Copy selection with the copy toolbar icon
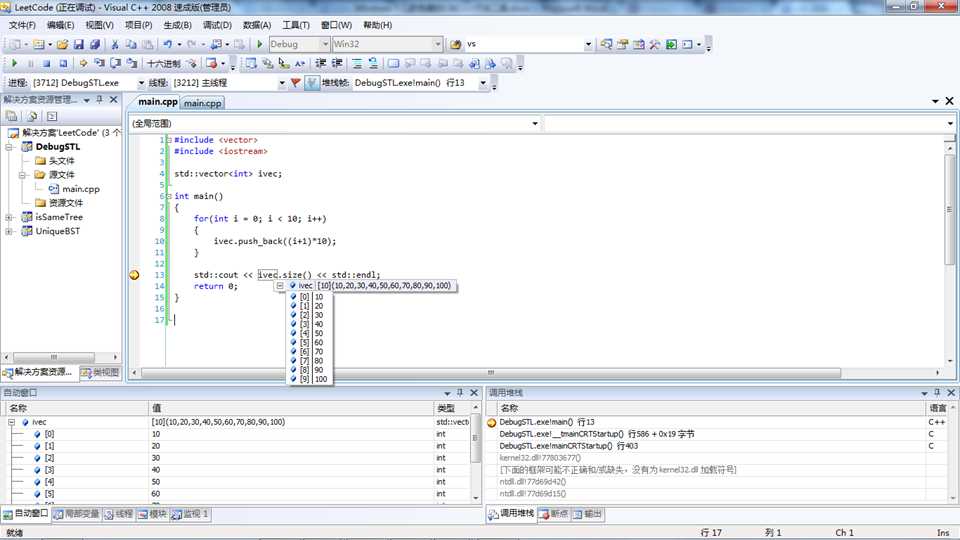 131,44
